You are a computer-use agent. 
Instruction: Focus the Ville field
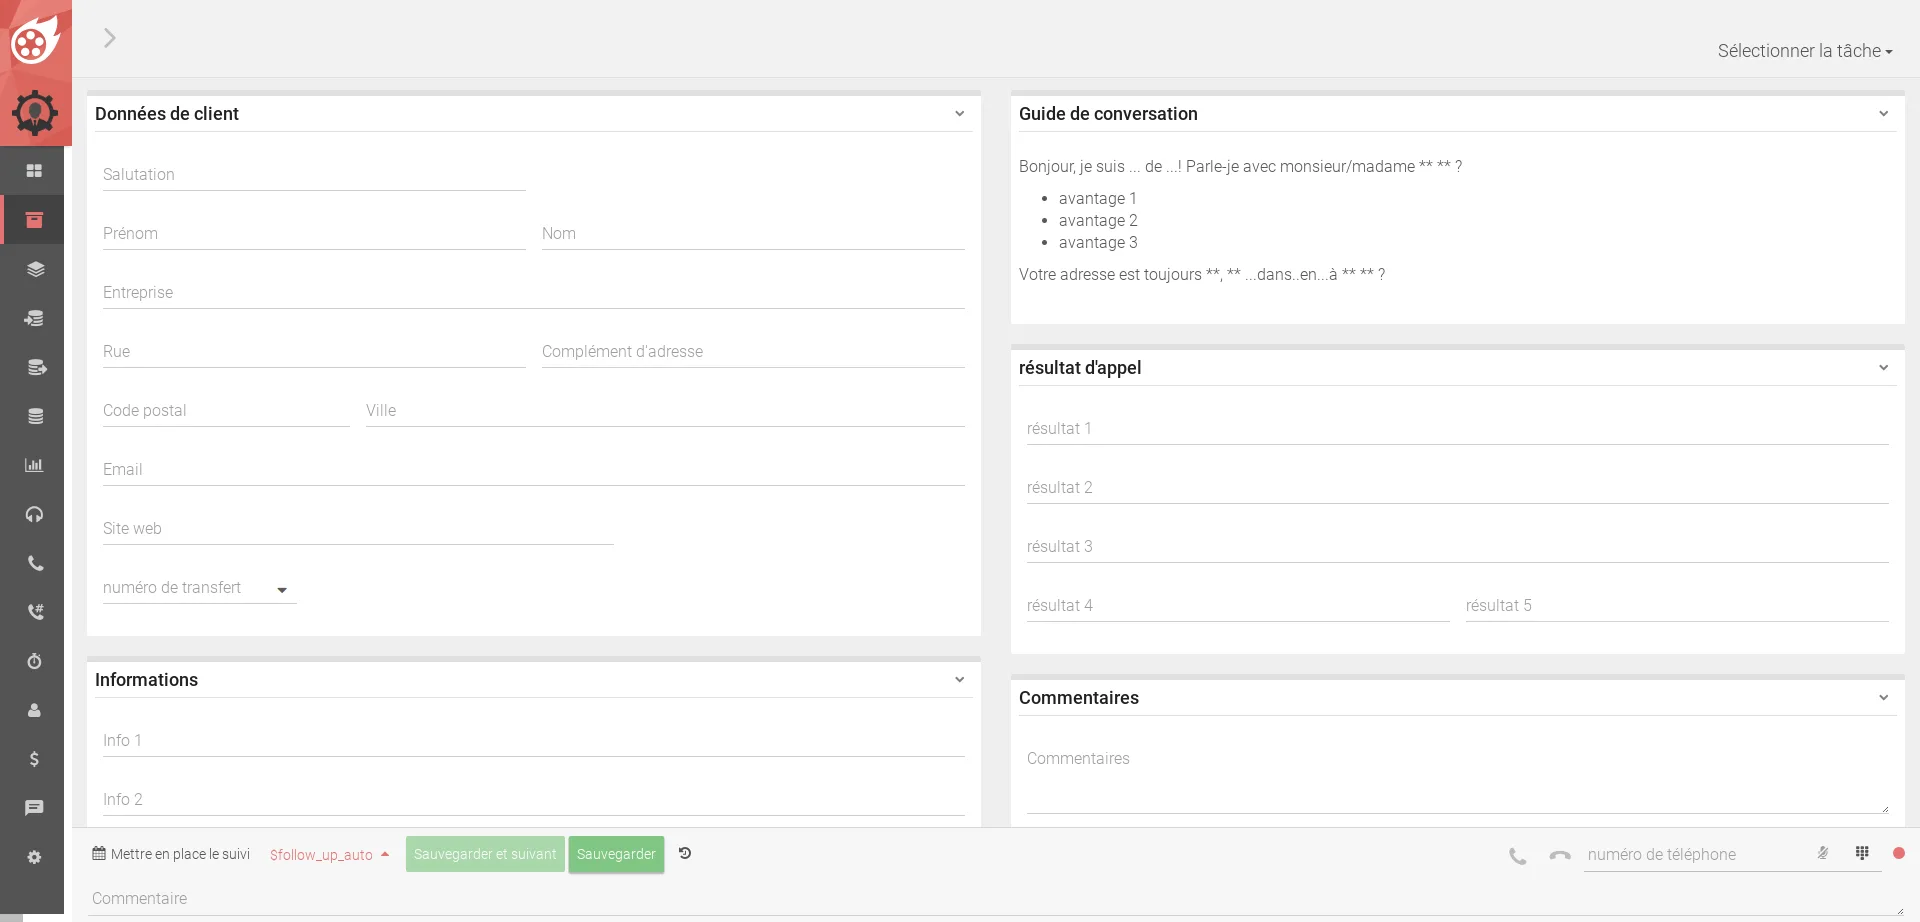coord(665,411)
